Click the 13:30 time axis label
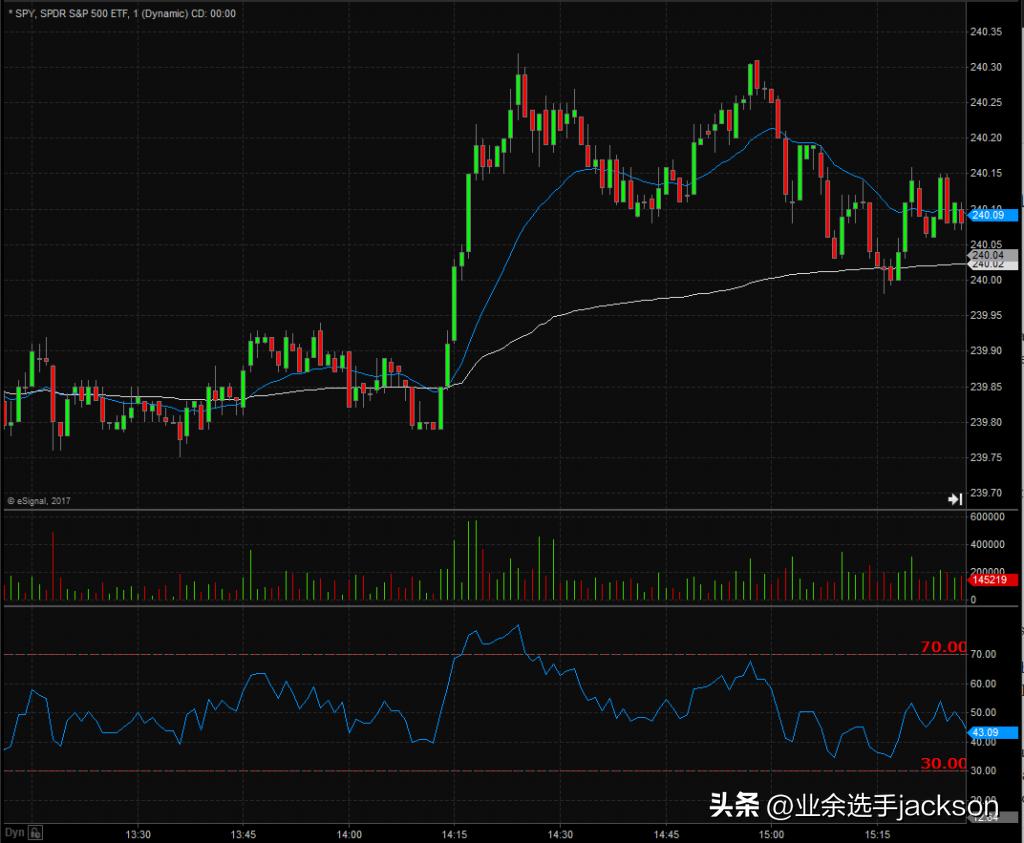This screenshot has width=1024, height=843. click(138, 835)
